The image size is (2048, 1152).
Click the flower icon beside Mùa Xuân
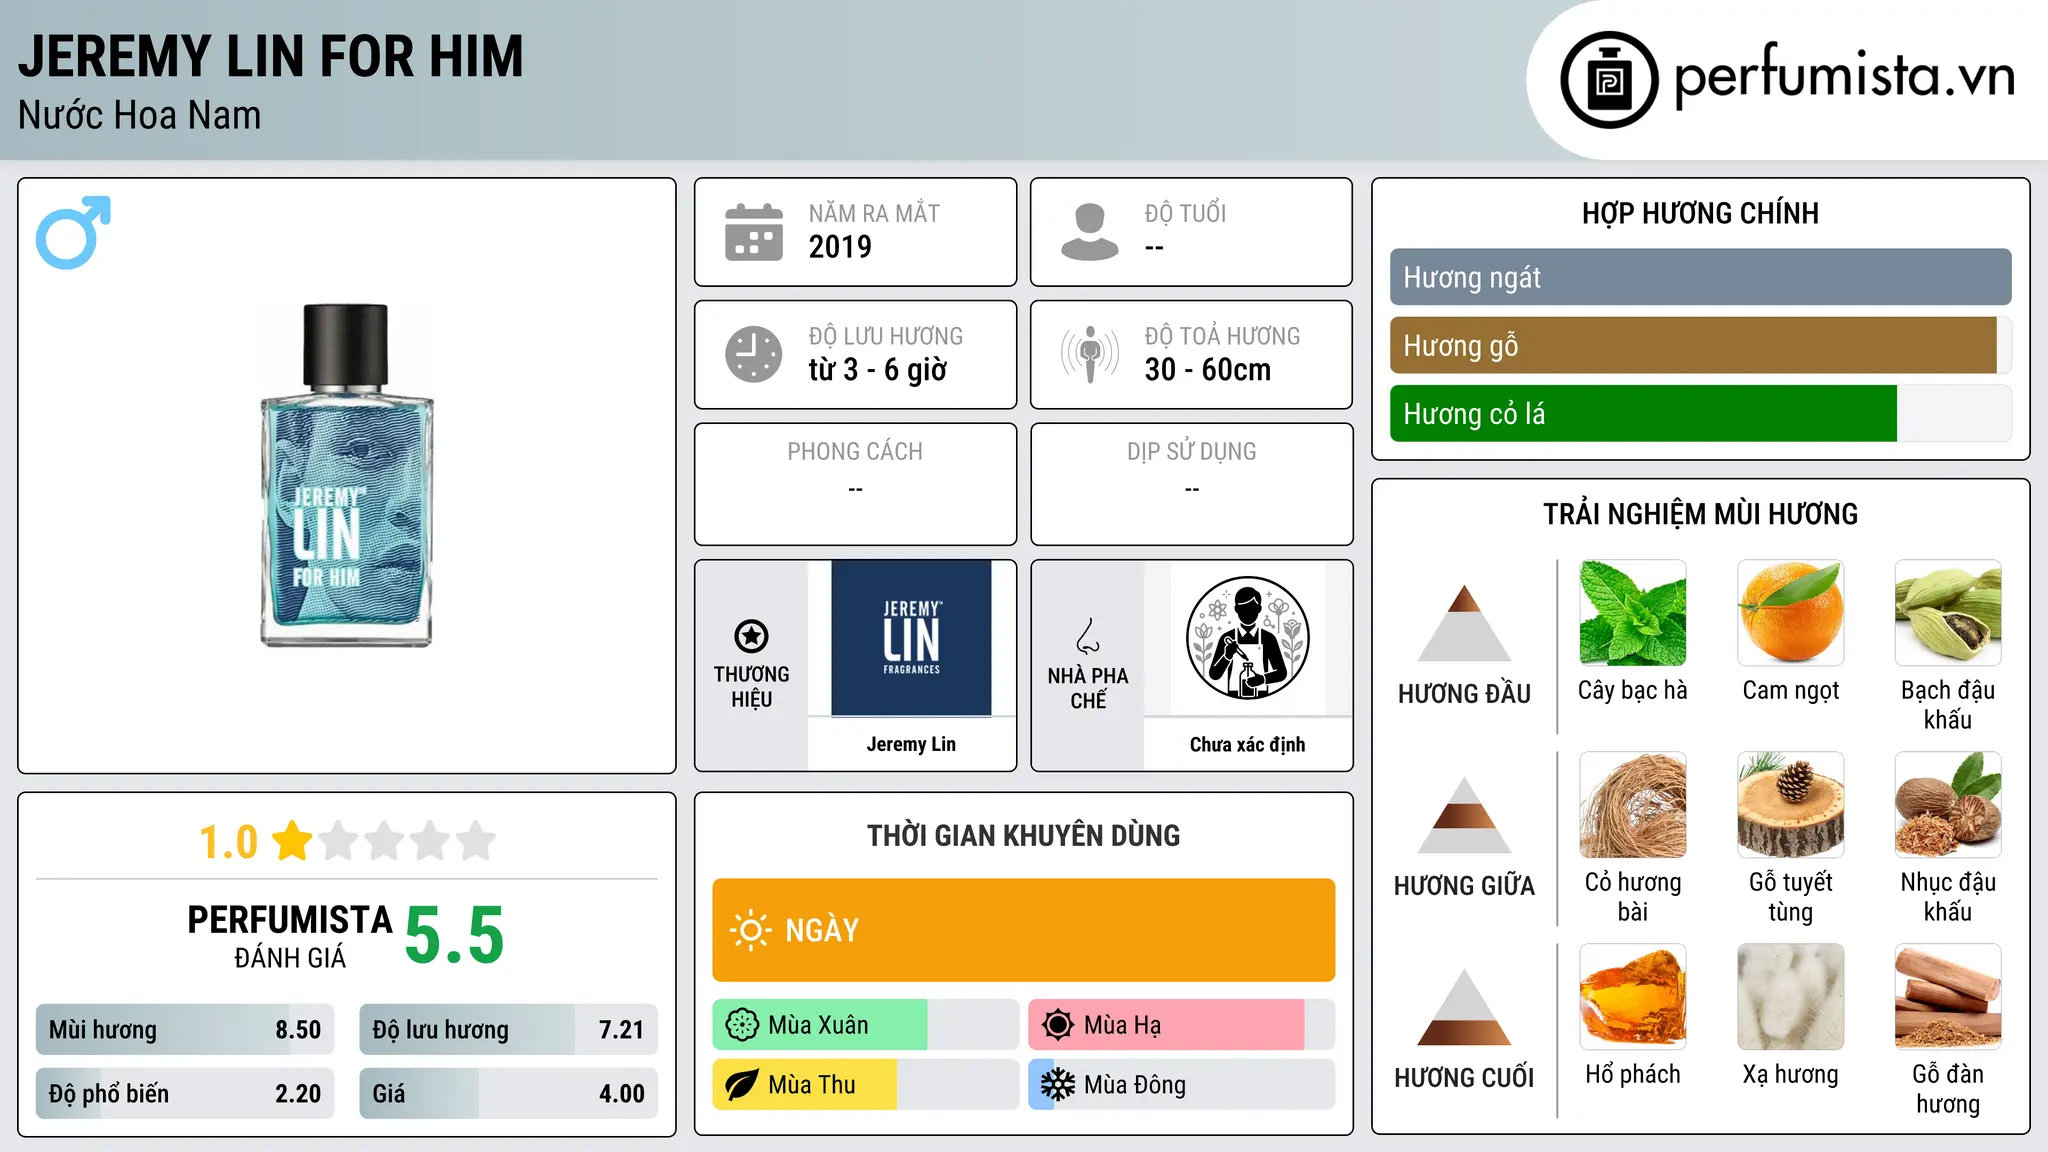coord(742,1025)
